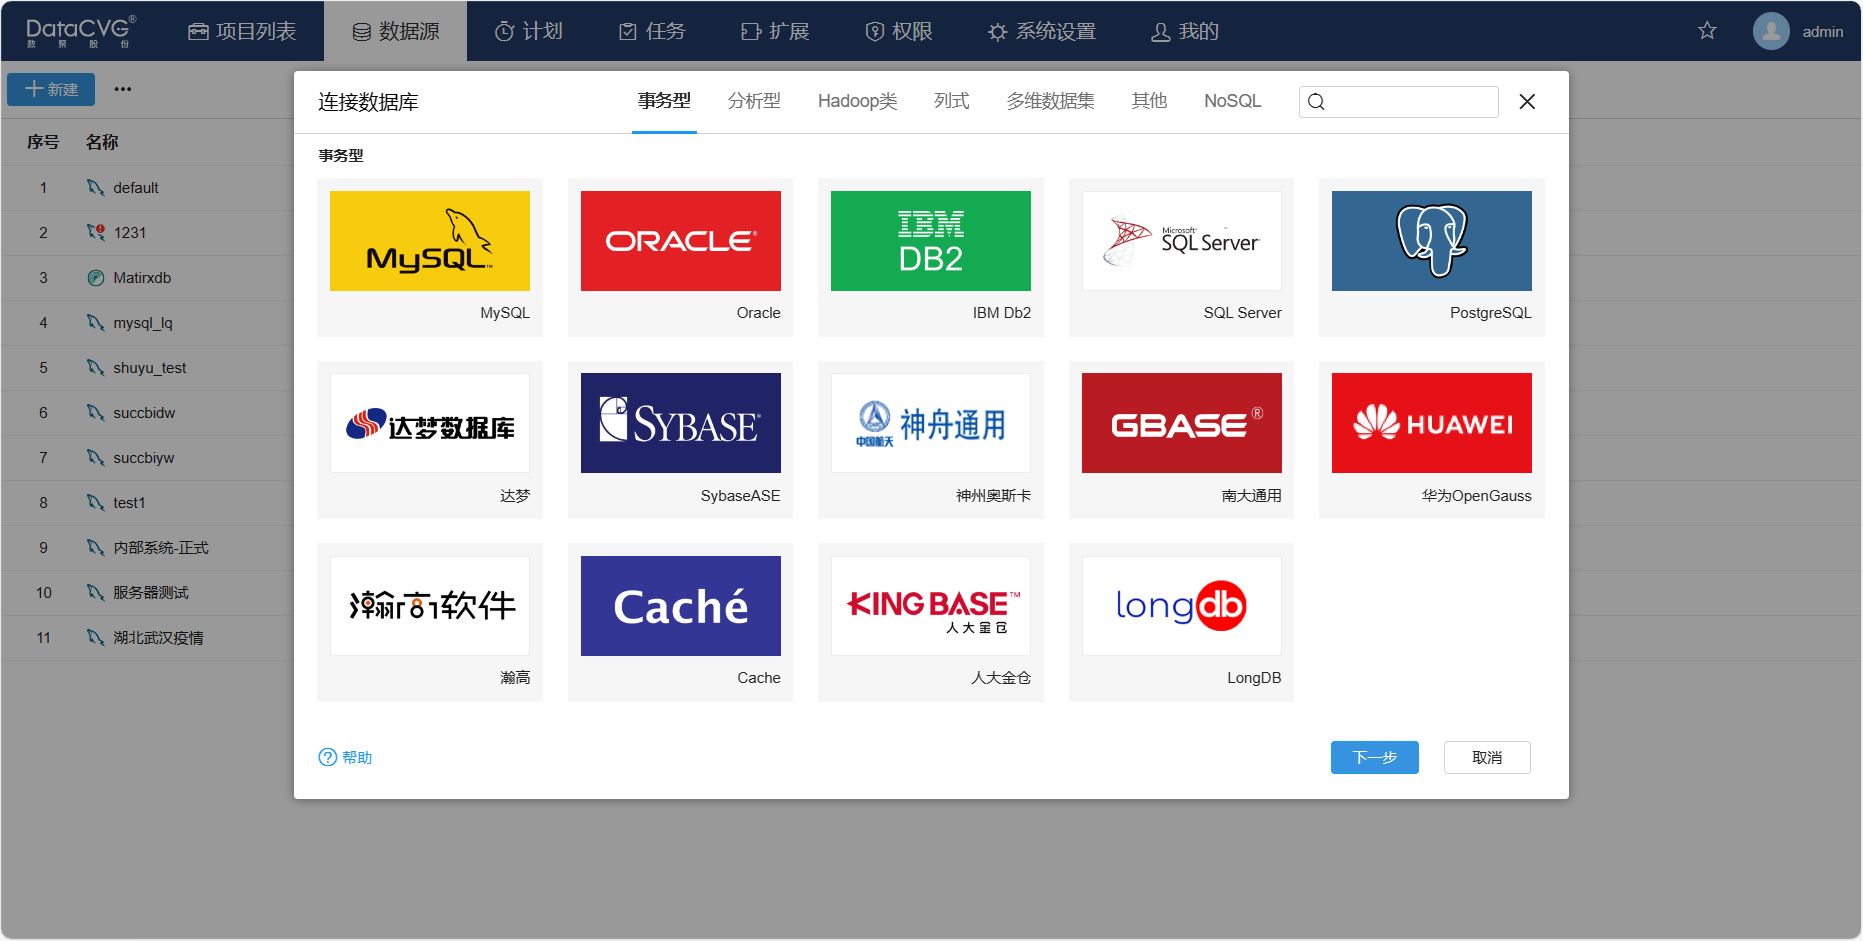Pick the 瀚高软件 logo tile
1863x941 pixels.
(430, 606)
